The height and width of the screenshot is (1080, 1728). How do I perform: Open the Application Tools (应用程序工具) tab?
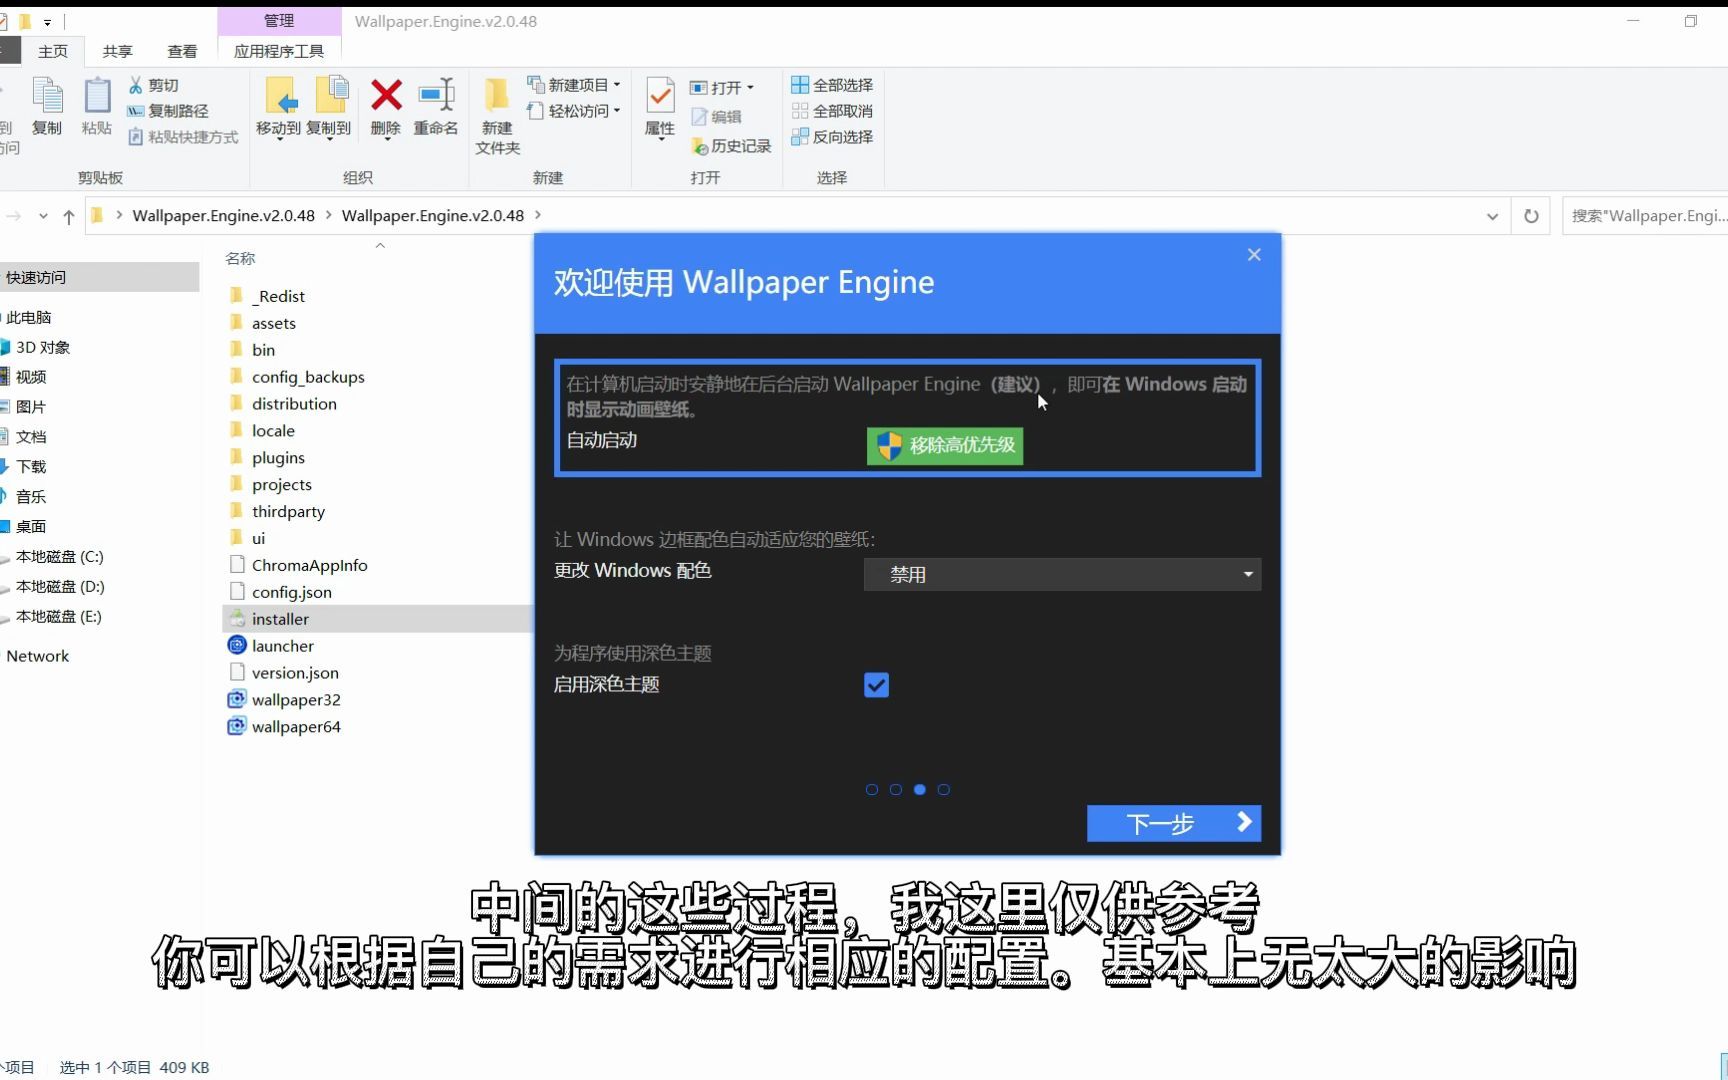tap(279, 51)
